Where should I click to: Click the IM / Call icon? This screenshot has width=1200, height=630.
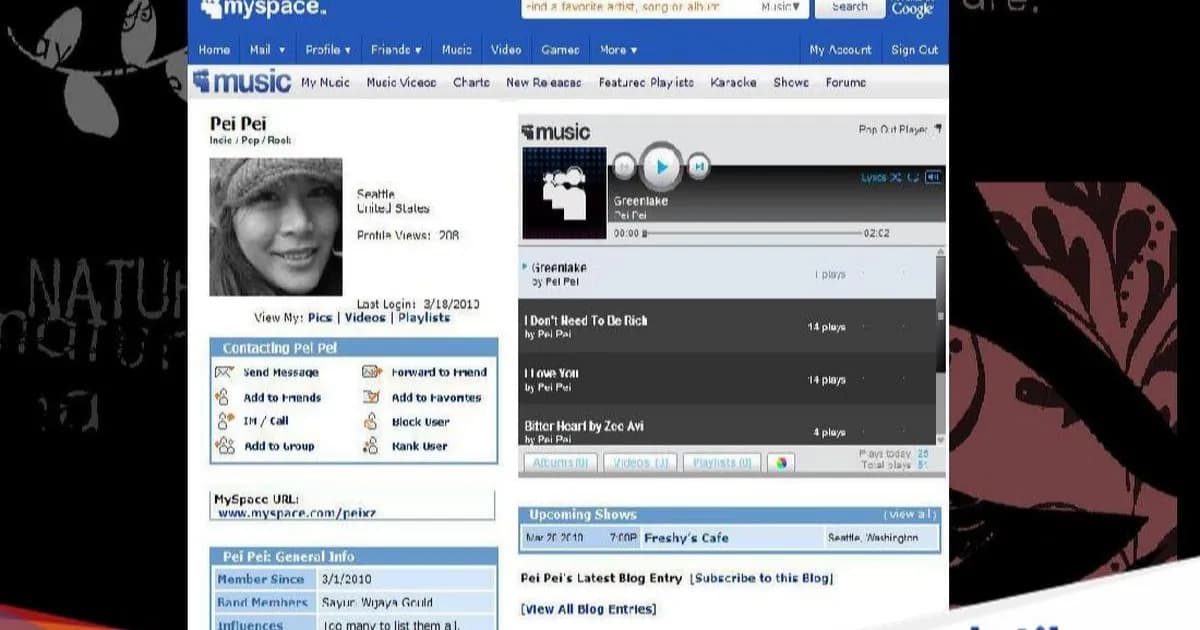click(x=224, y=421)
